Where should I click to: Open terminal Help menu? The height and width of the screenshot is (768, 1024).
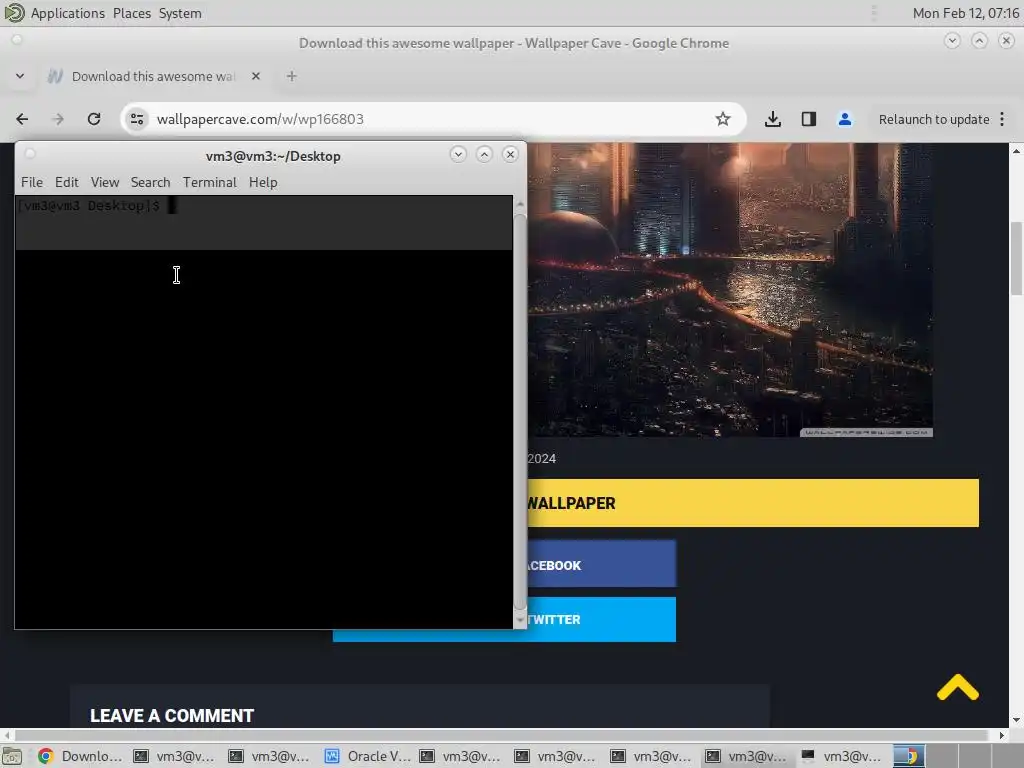263,182
